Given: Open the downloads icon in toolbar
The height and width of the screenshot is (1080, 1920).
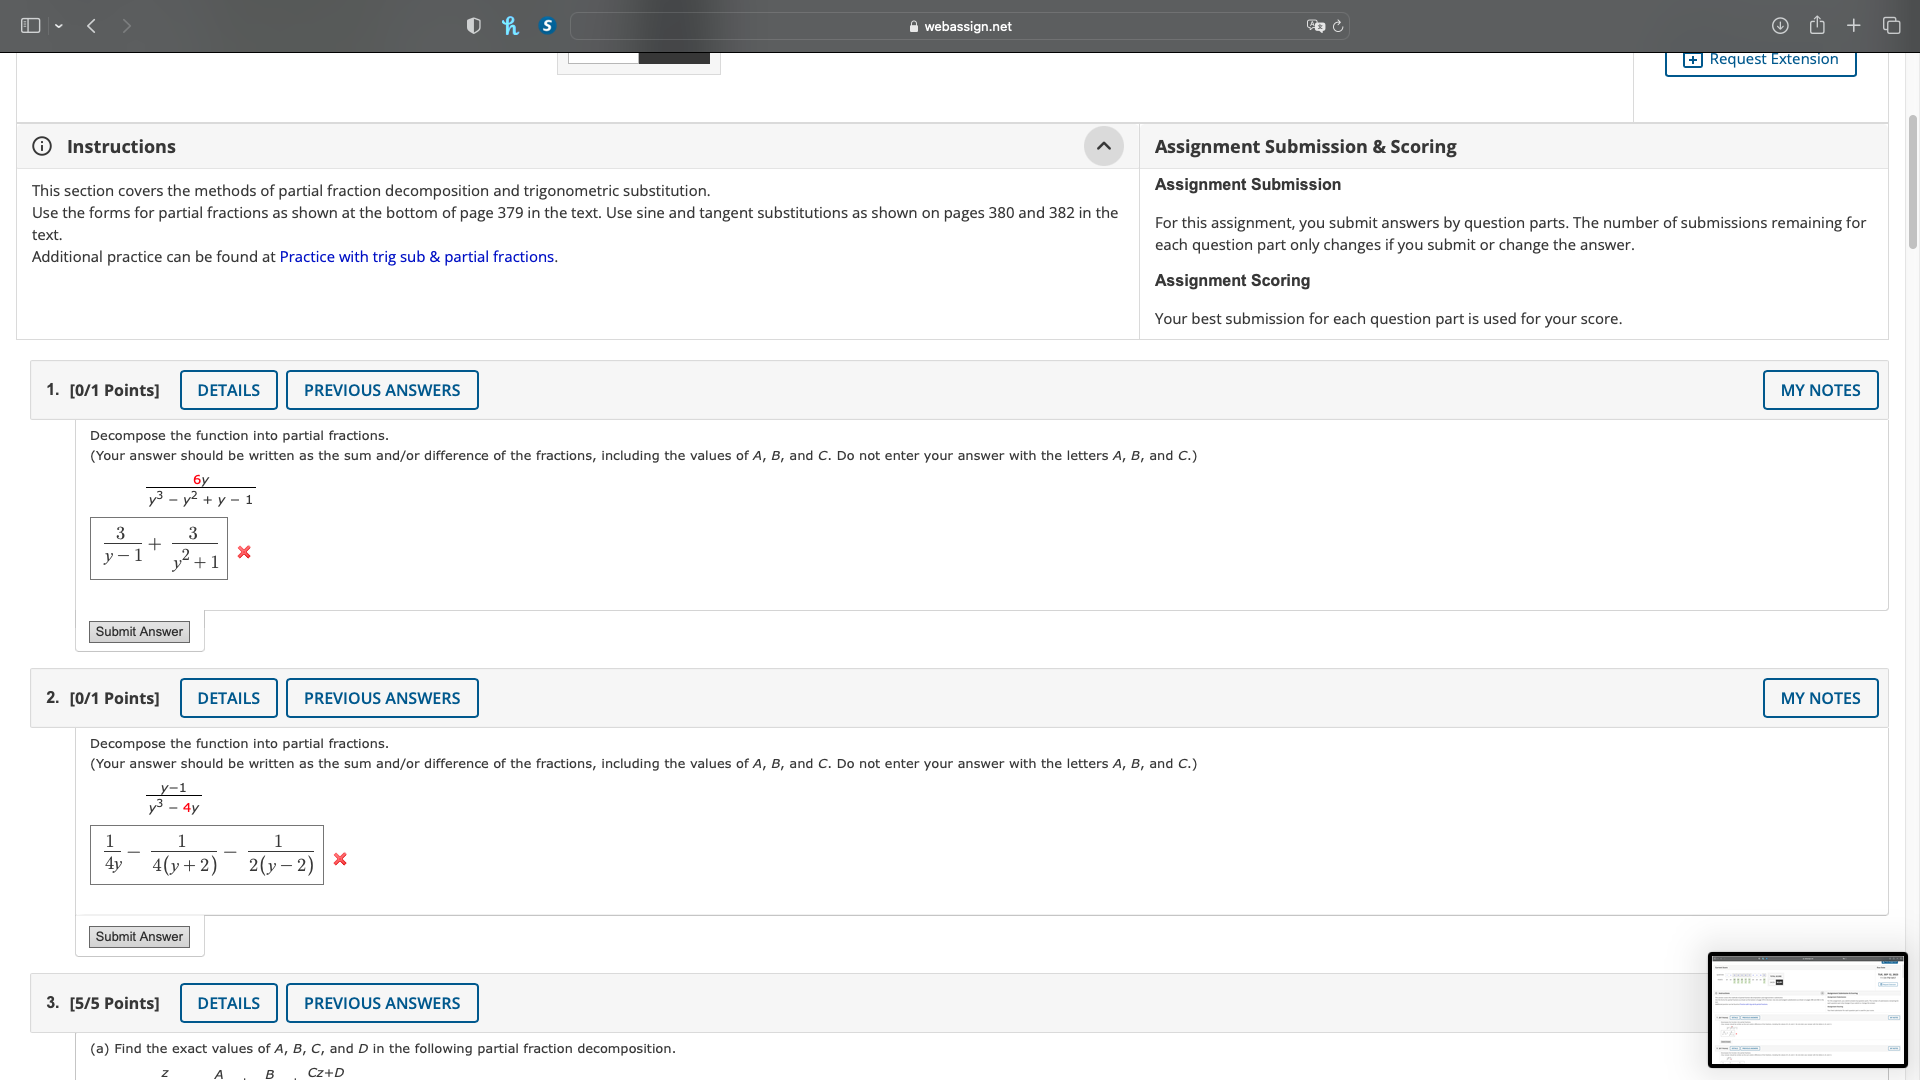Looking at the screenshot, I should pos(1780,26).
